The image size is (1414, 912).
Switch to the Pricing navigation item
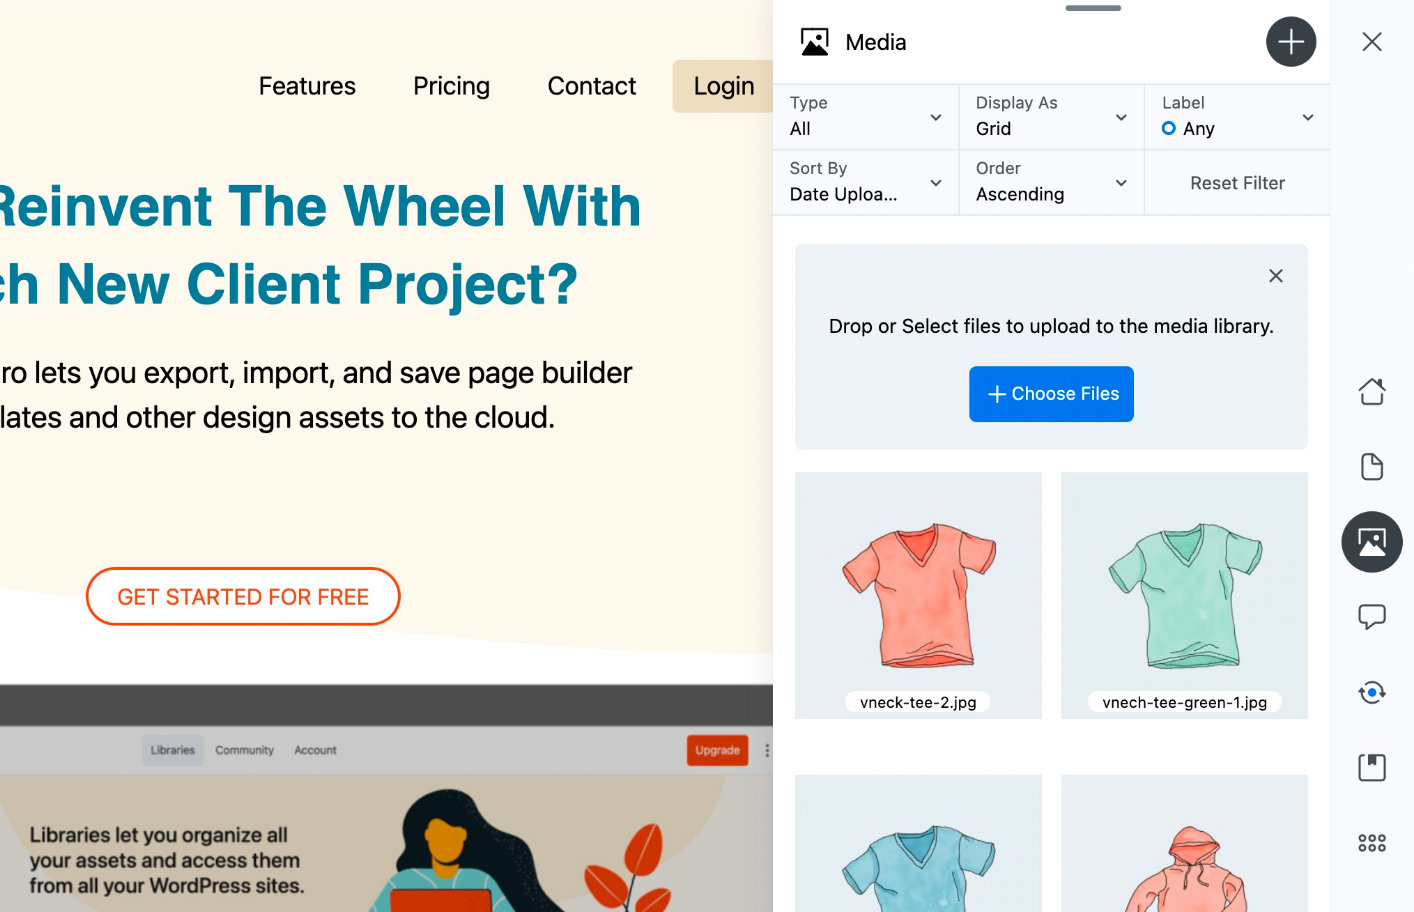(451, 86)
